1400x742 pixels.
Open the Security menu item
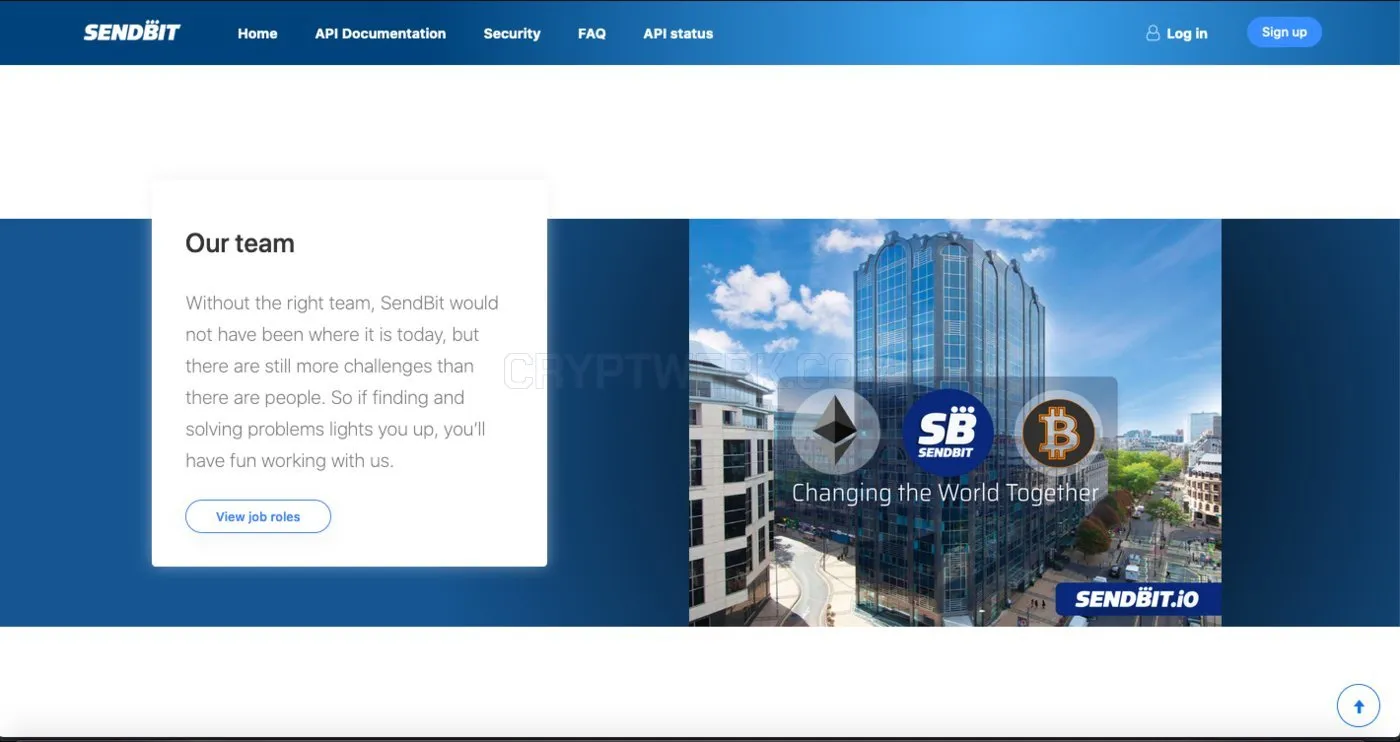[x=512, y=33]
